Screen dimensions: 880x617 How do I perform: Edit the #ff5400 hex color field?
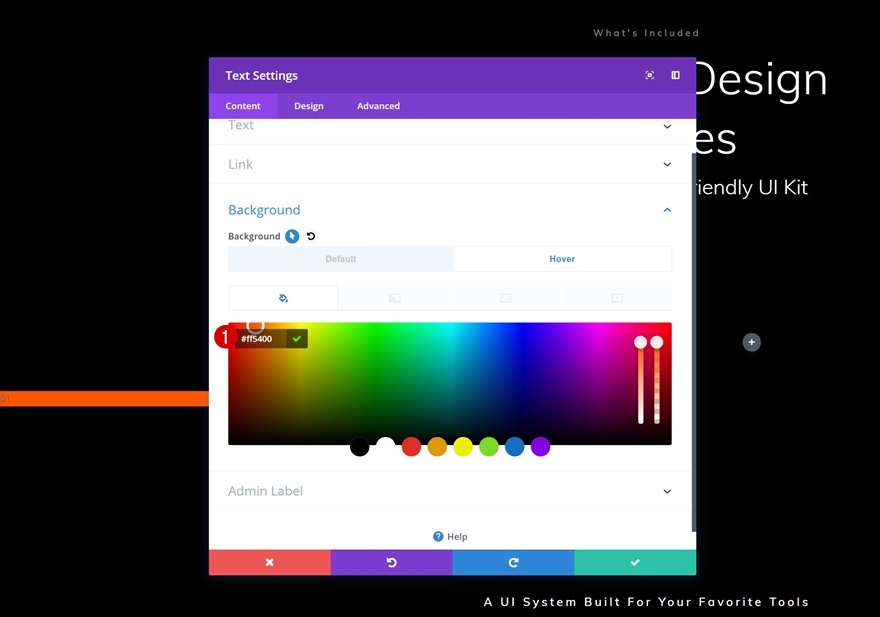click(261, 339)
